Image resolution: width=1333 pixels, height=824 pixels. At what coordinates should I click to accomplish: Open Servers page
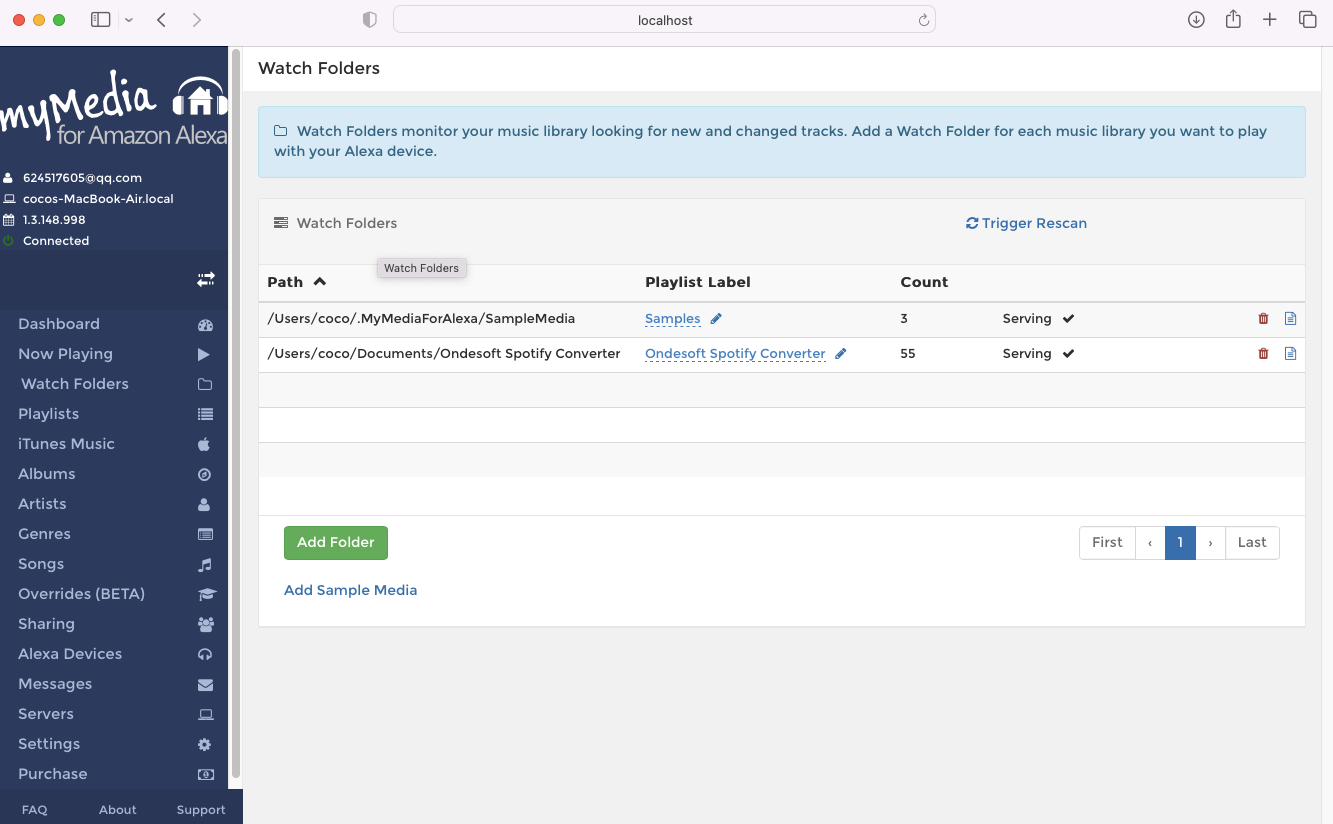(46, 714)
